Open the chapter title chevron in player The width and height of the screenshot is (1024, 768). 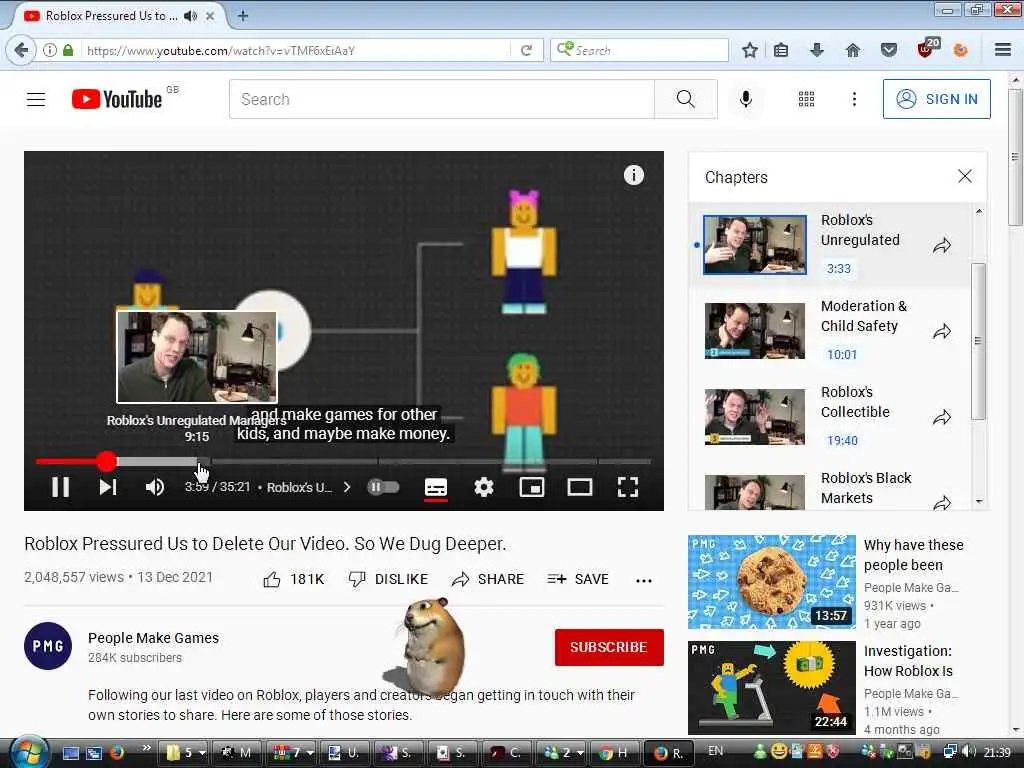click(x=347, y=487)
